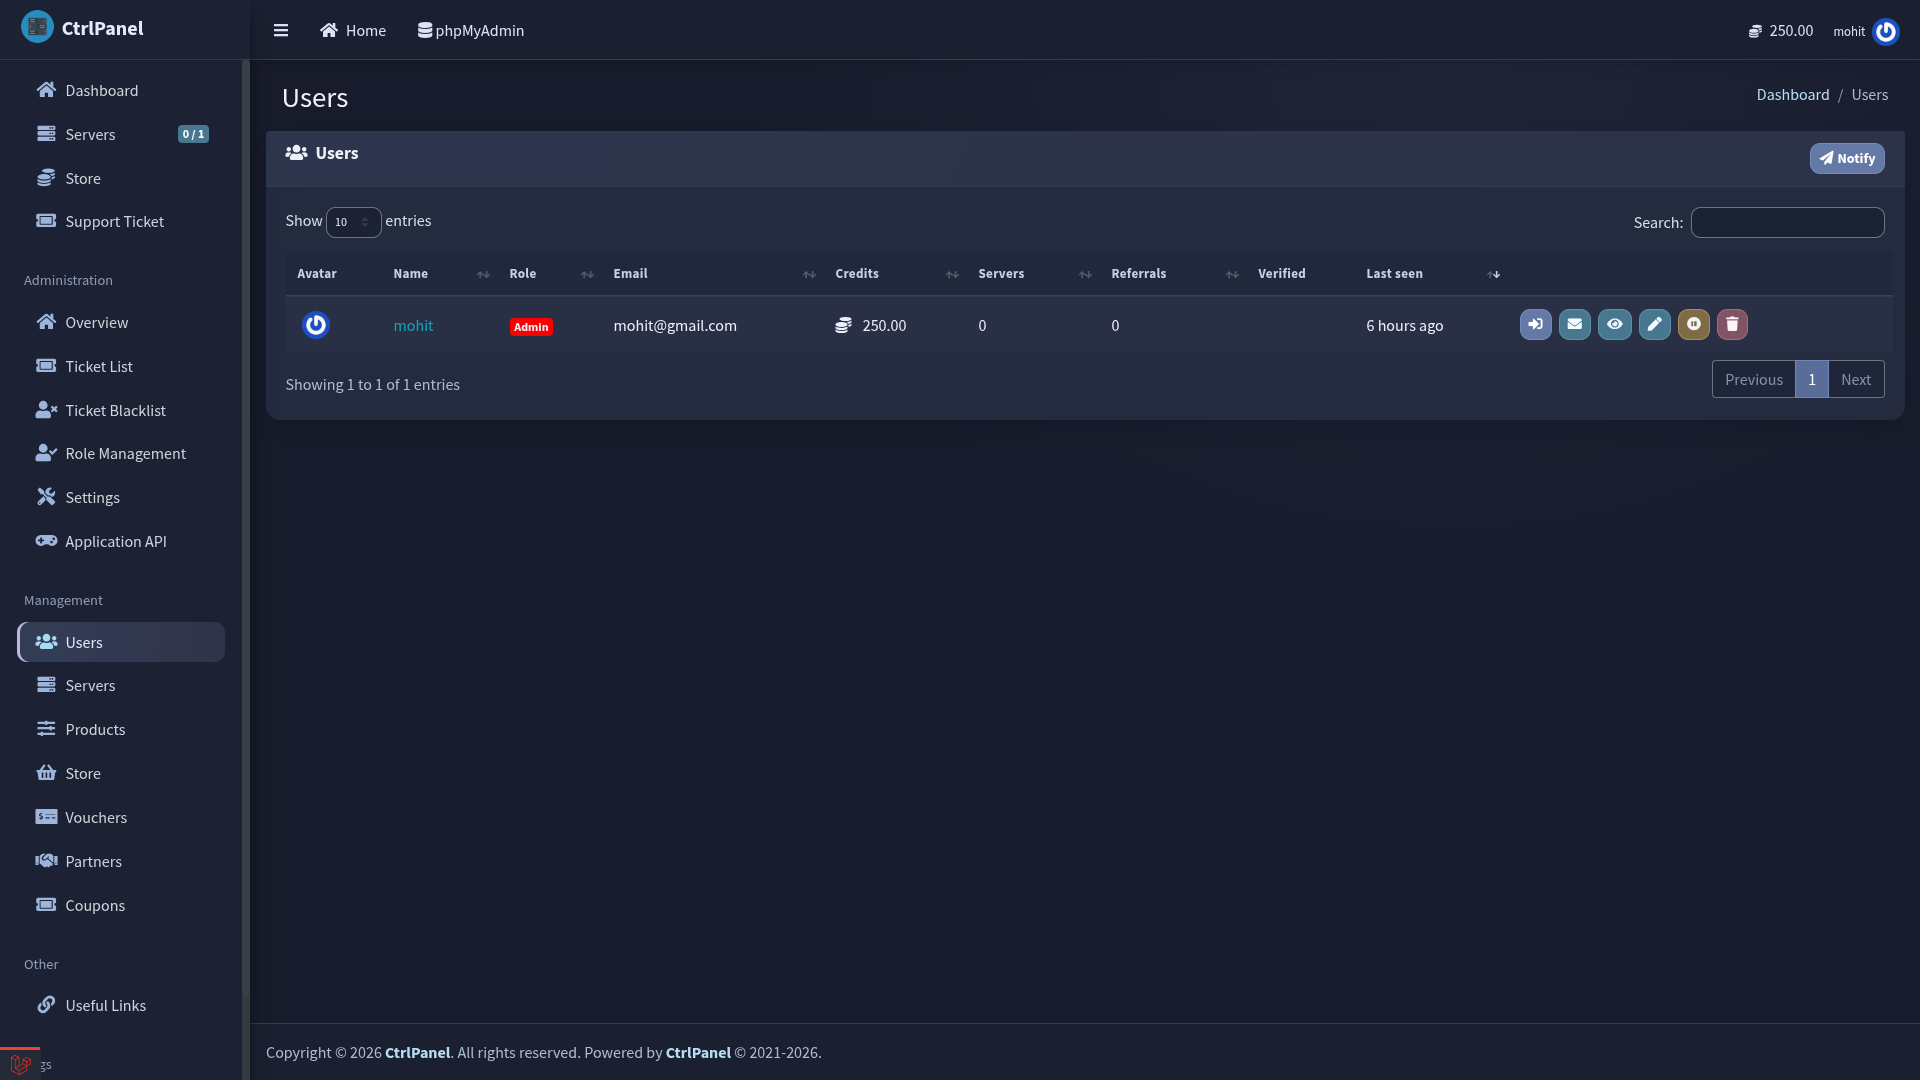Sort table by Role column

552,274
